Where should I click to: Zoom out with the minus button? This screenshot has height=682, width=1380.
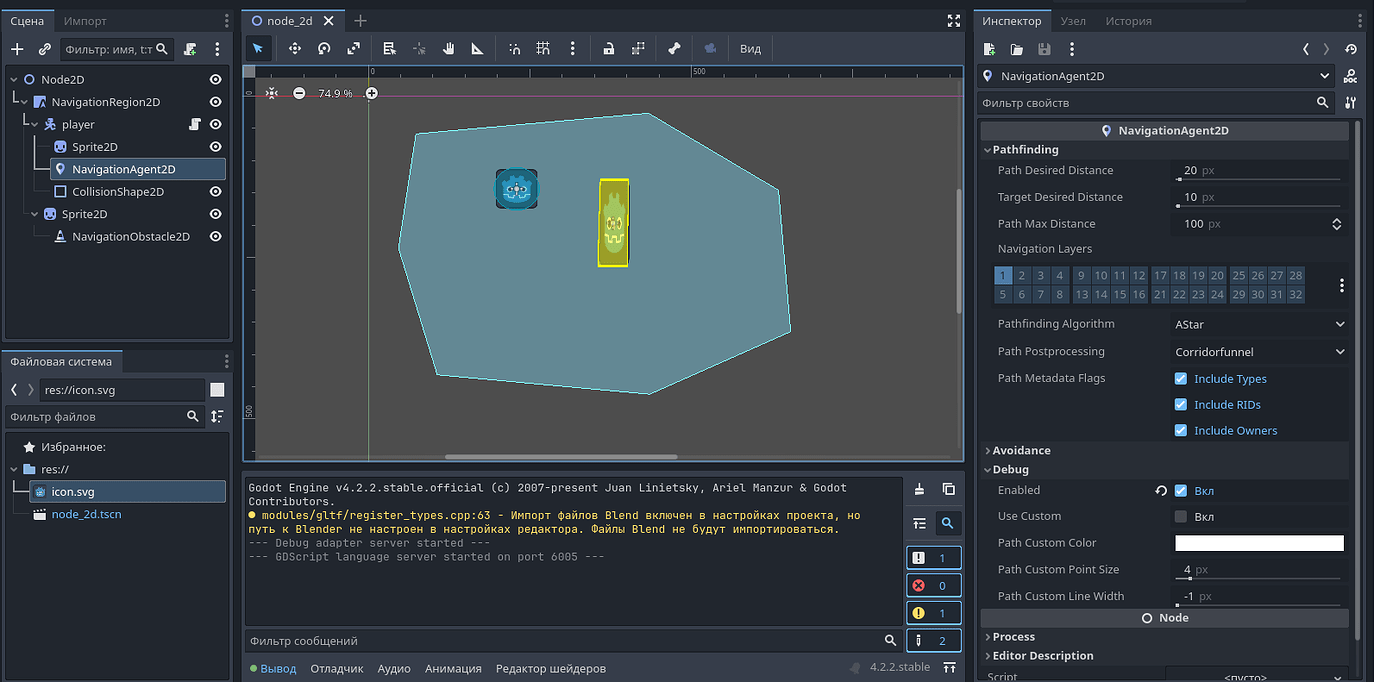(299, 93)
